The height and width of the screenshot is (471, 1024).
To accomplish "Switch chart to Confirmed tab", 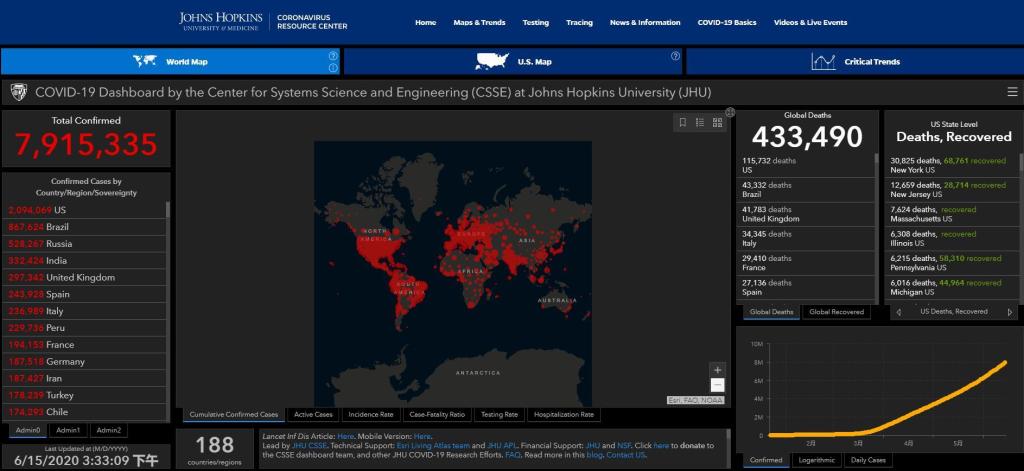I will [x=766, y=460].
